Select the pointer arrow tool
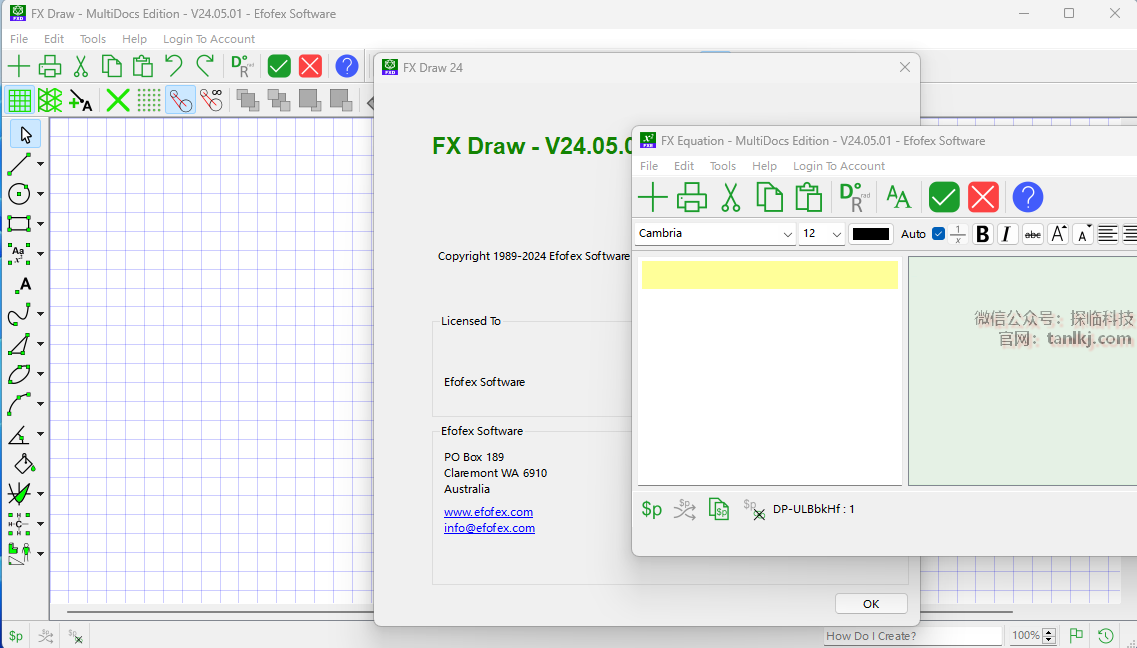Viewport: 1137px width, 648px height. [25, 134]
